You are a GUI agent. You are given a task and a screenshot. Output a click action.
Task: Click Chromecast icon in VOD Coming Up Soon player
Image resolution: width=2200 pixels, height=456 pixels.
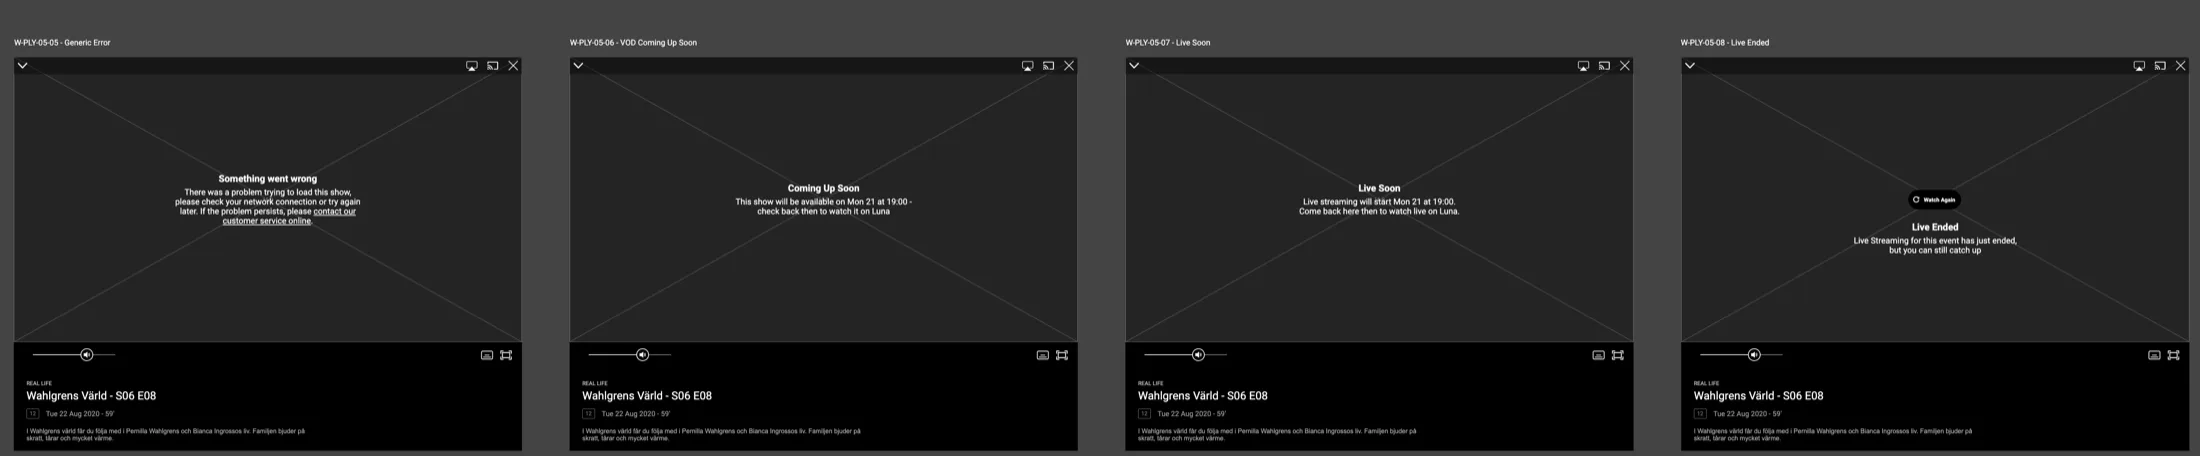1049,66
